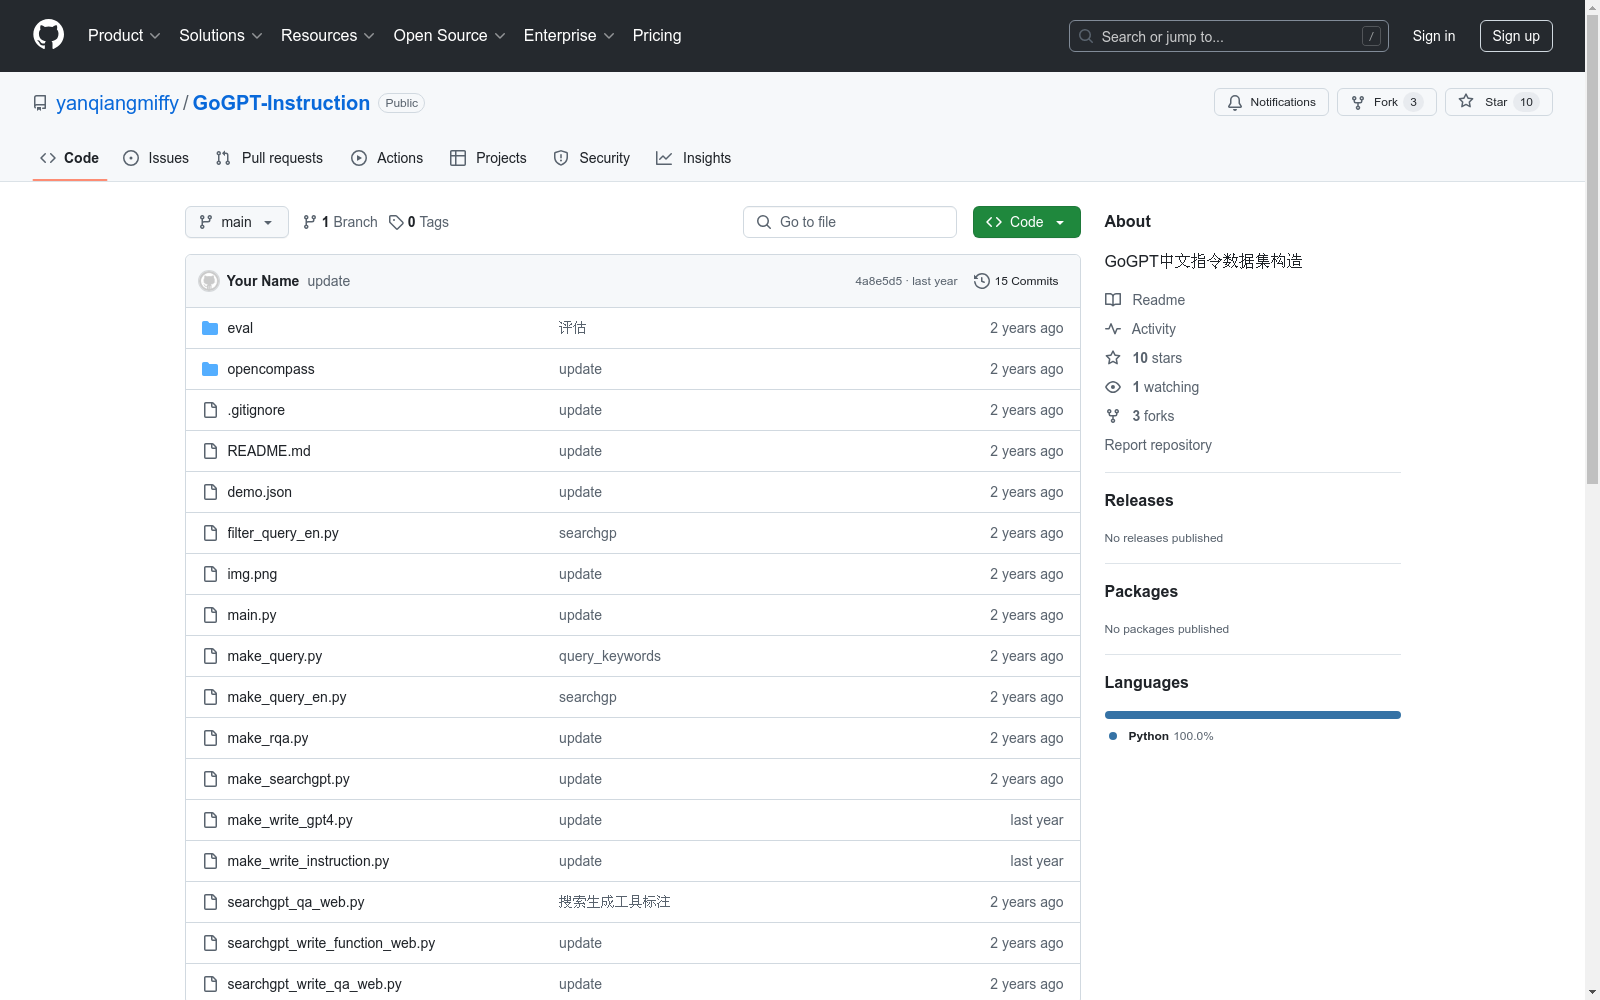Open the main branch selector dropdown
The height and width of the screenshot is (1000, 1600).
tap(237, 222)
